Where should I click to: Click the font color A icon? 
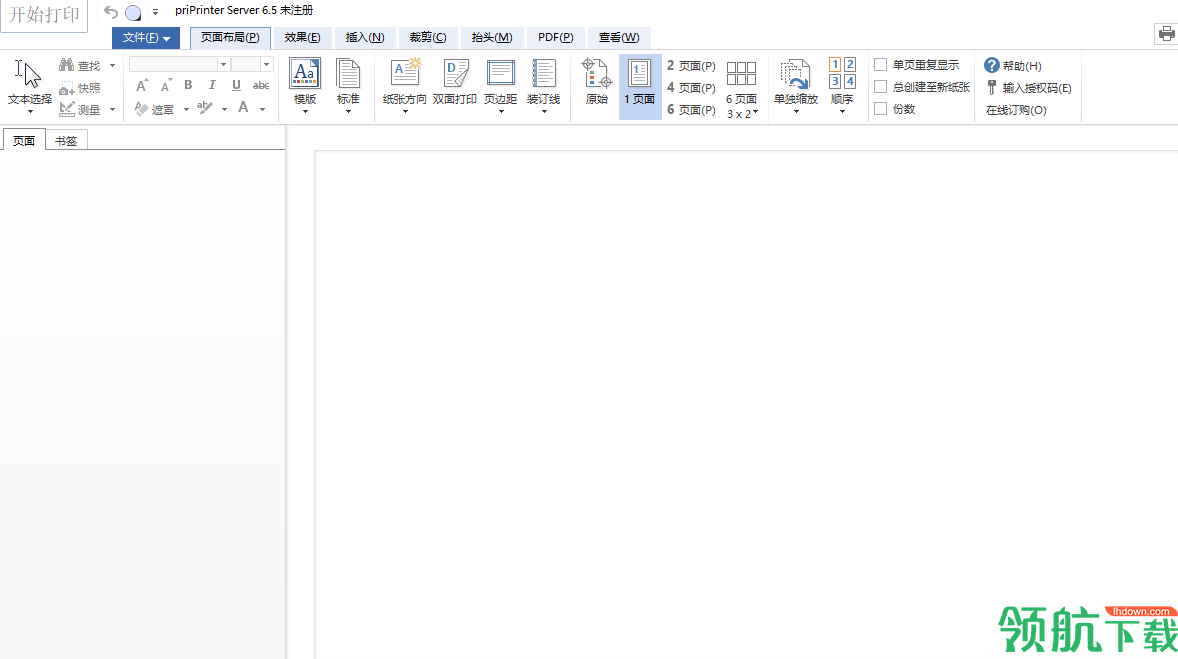pos(243,107)
